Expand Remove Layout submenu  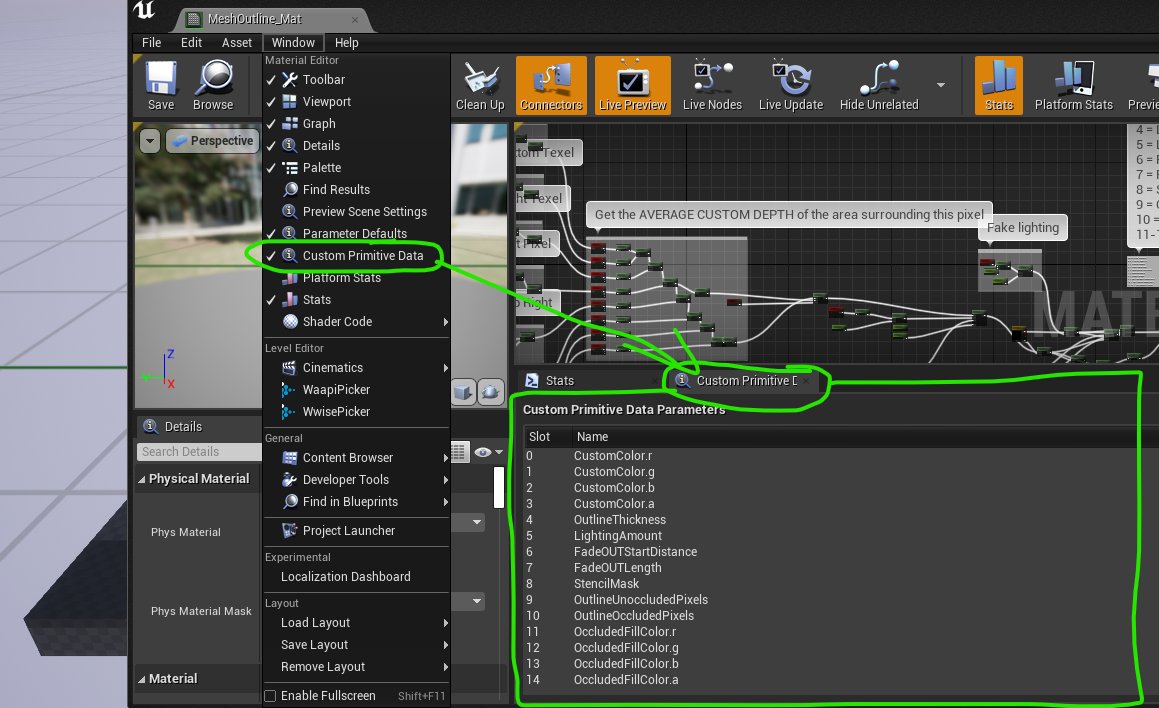[356, 667]
